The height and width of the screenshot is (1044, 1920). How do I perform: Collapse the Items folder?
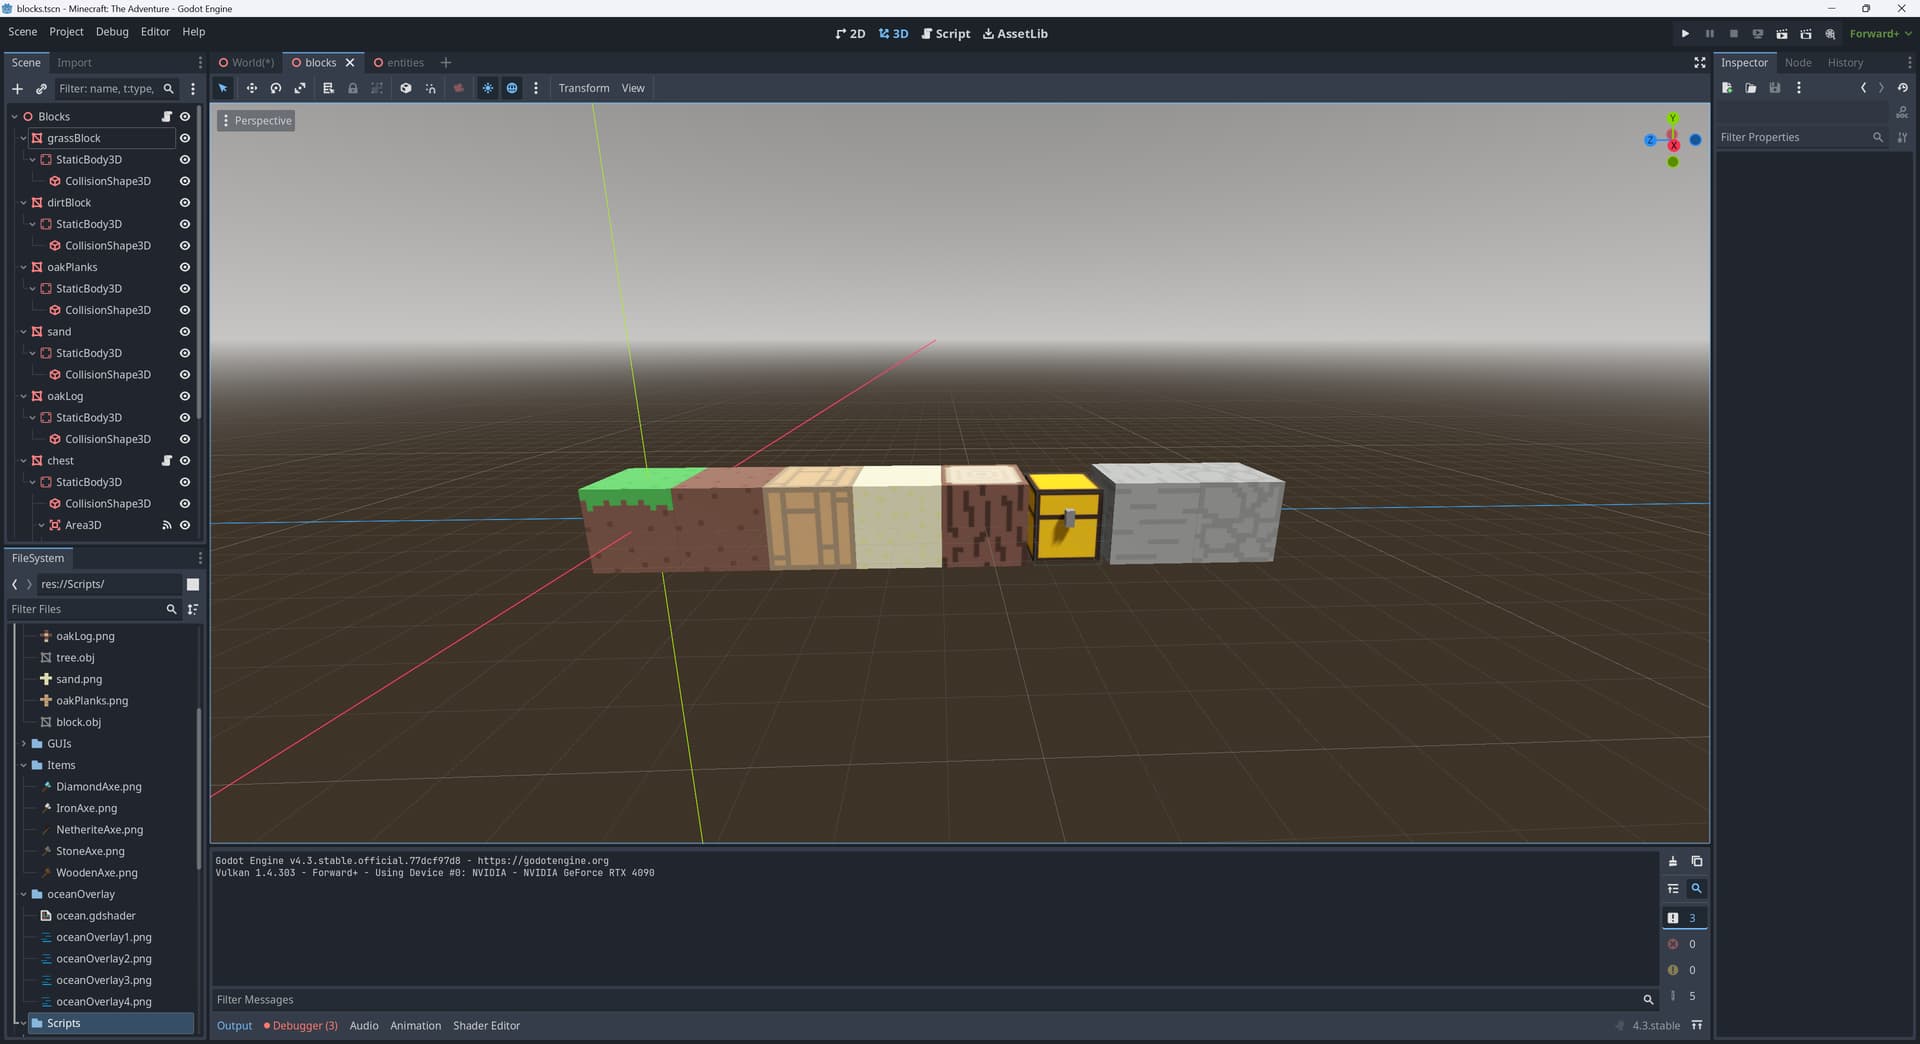tap(23, 765)
